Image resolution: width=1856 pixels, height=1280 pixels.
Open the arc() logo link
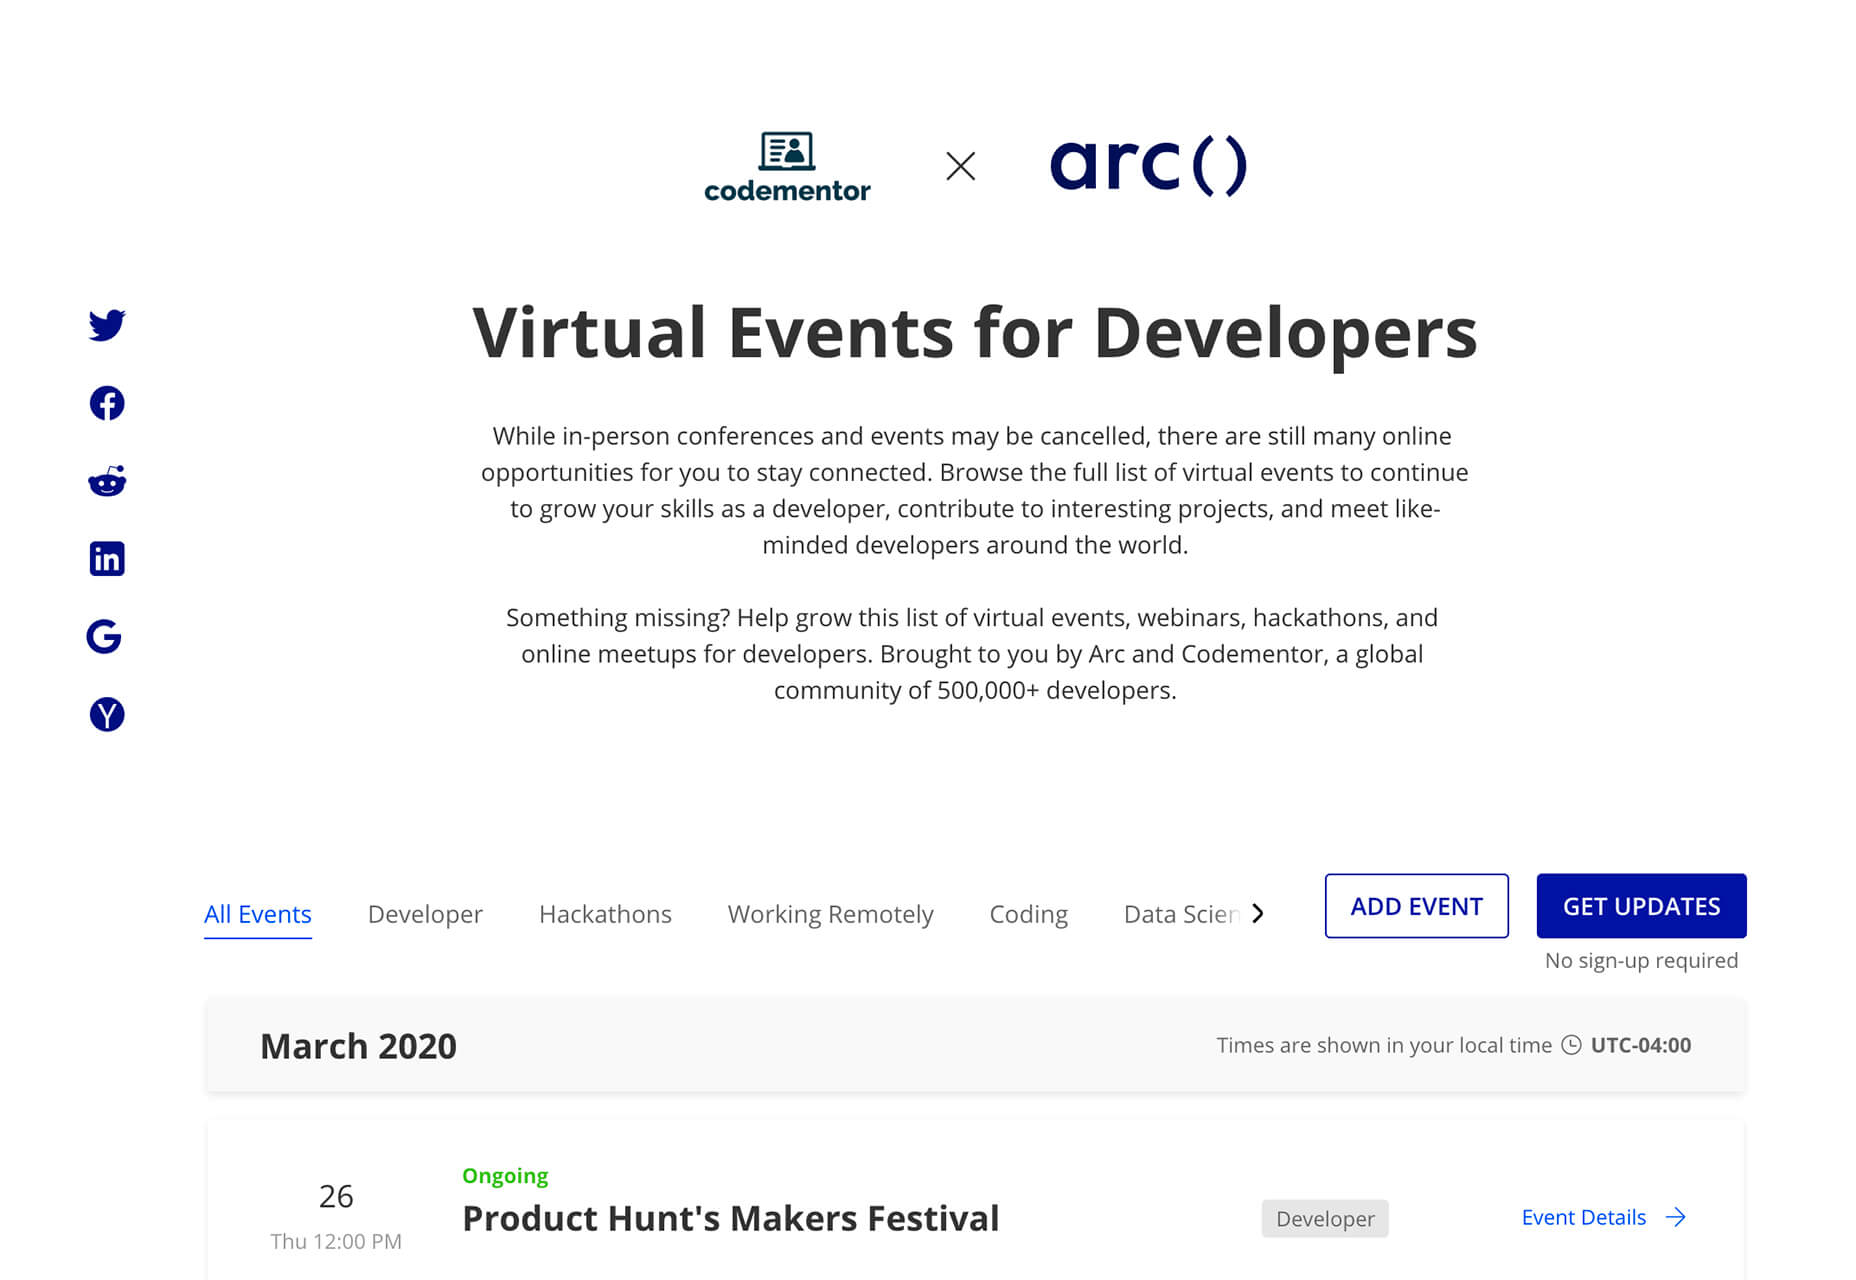(1148, 165)
